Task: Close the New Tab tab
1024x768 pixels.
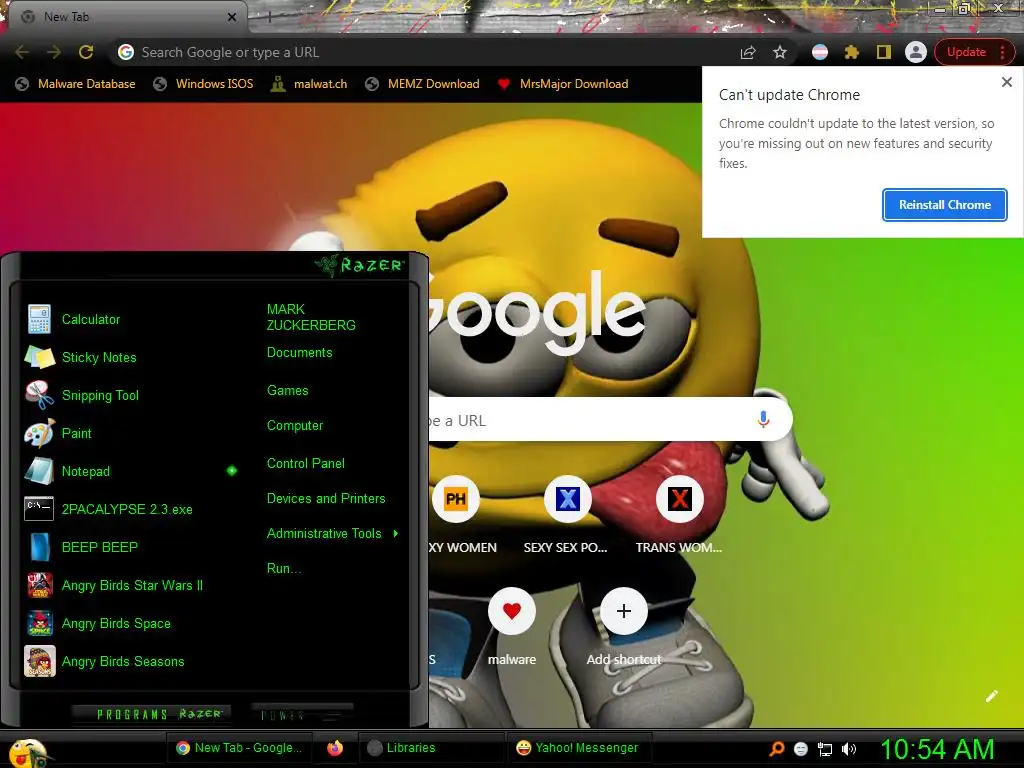Action: [231, 17]
